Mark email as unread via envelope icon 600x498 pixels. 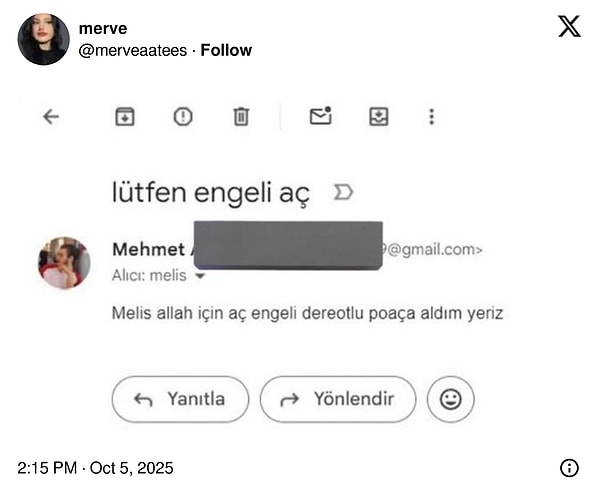pos(320,116)
